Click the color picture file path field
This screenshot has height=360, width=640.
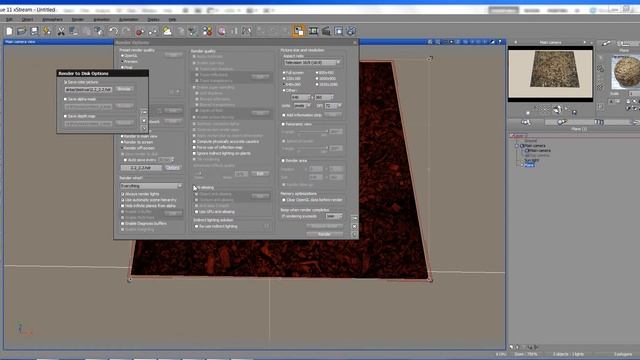click(88, 89)
